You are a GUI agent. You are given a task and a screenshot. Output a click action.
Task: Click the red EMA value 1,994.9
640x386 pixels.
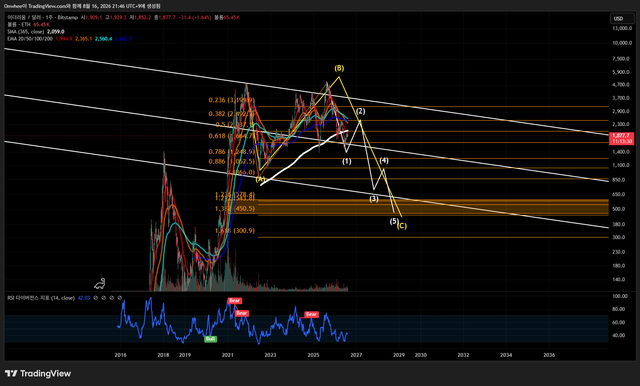click(64, 38)
